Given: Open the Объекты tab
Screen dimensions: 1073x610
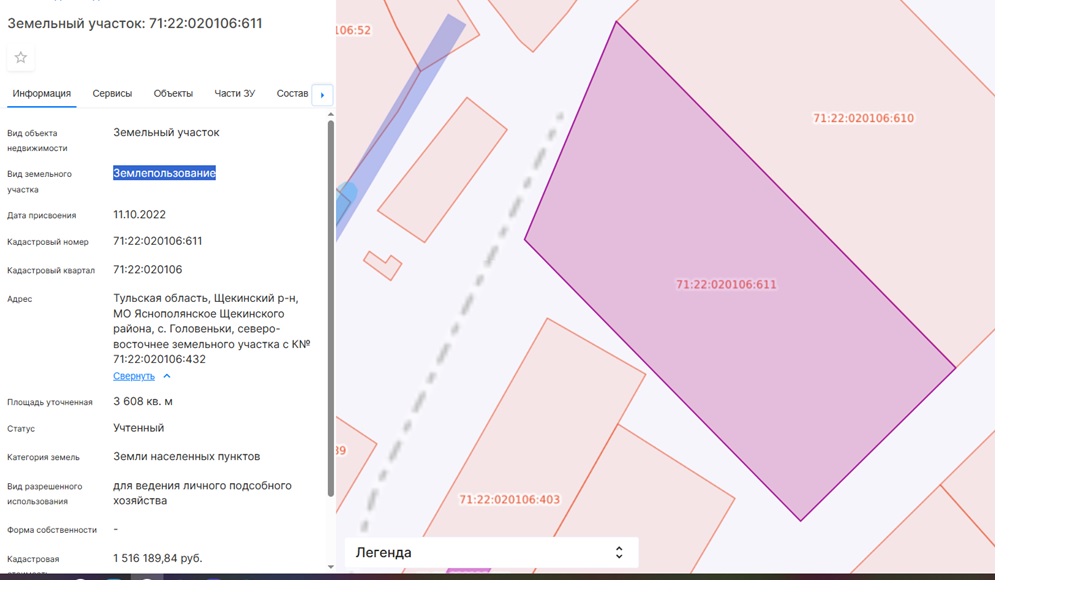Looking at the screenshot, I should point(173,94).
